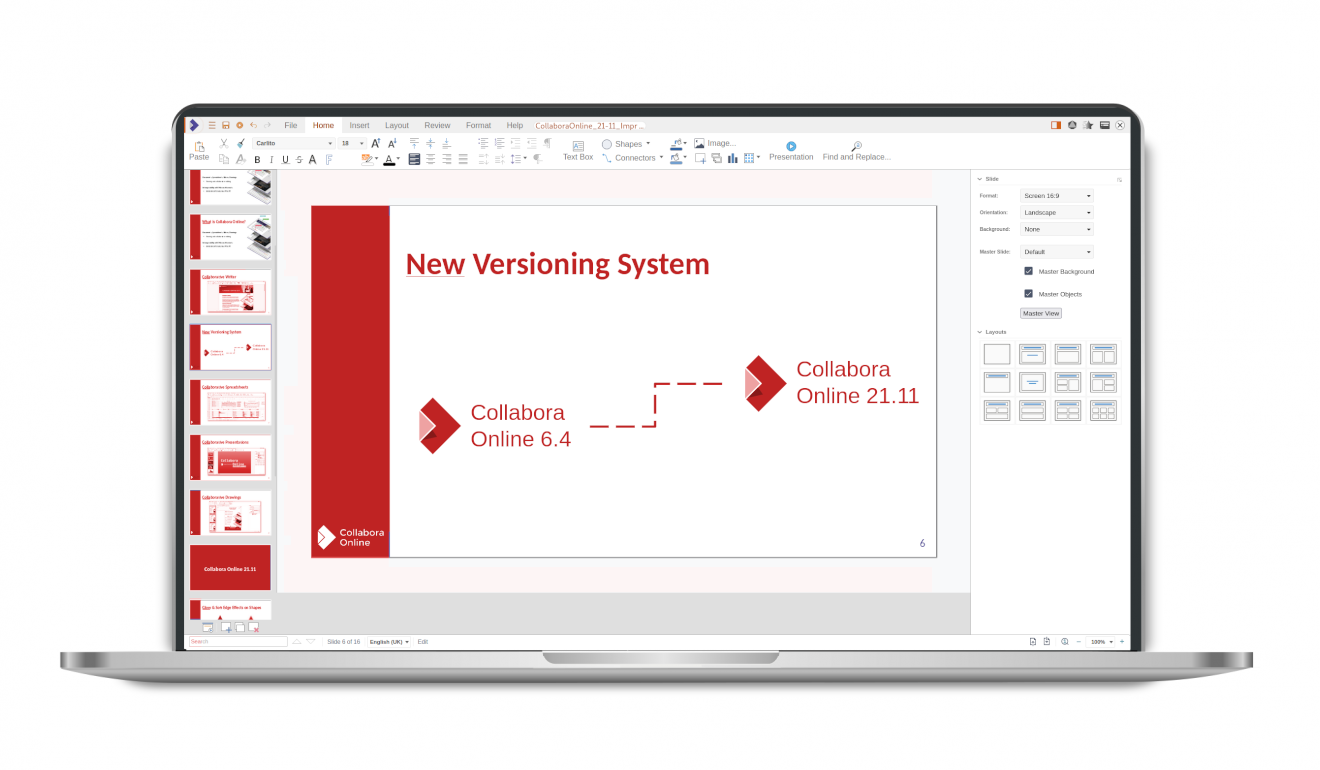Click the Undo arrow
This screenshot has width=1320, height=770.
[x=253, y=125]
